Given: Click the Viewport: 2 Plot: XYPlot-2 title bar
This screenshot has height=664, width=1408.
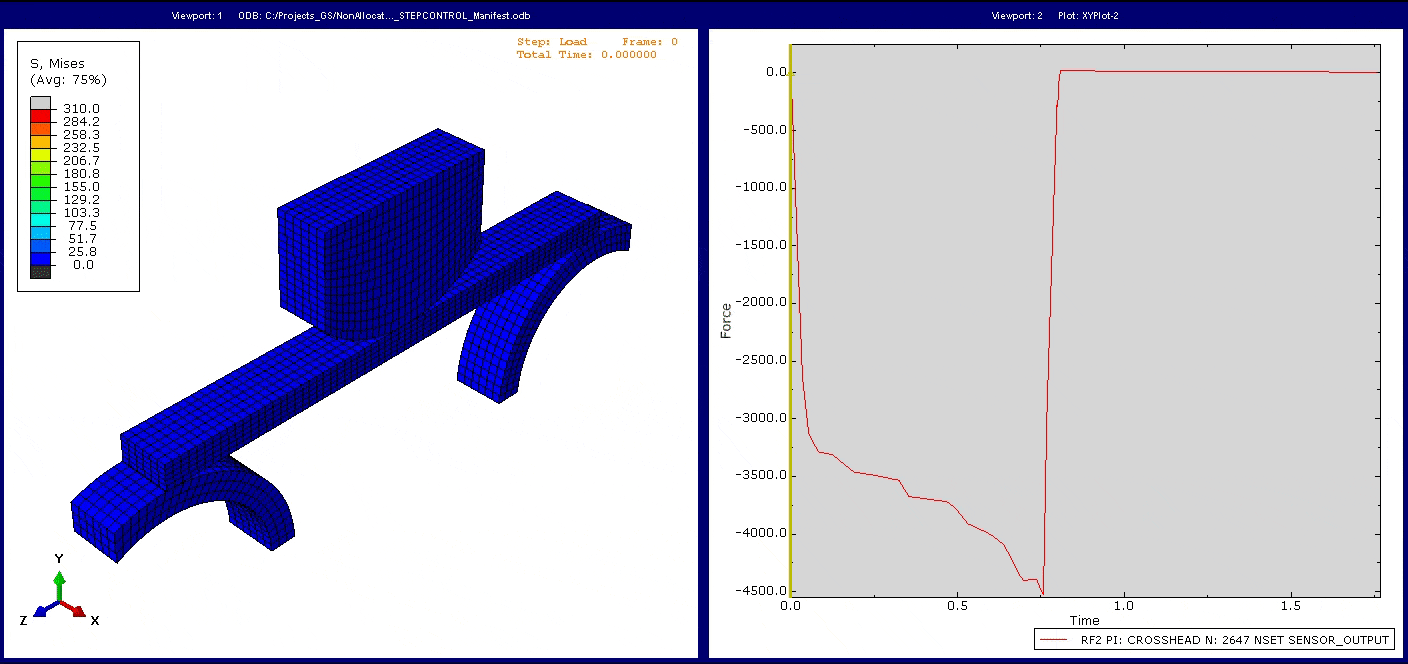Looking at the screenshot, I should [1054, 14].
